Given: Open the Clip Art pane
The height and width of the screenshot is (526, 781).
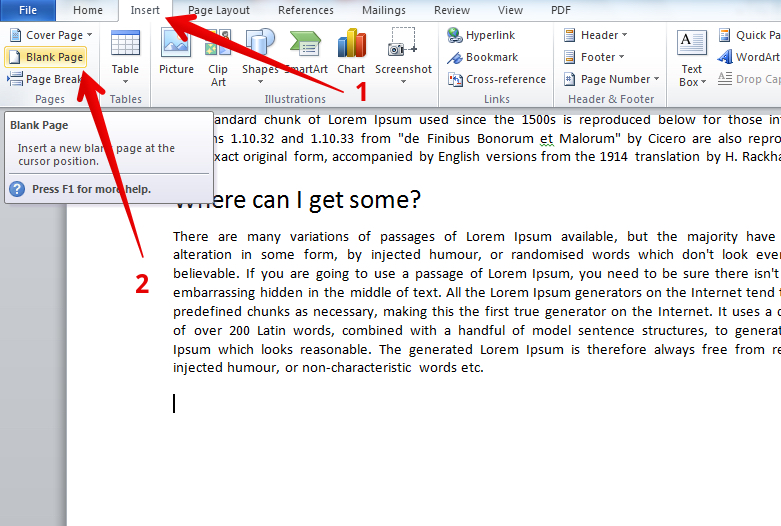Looking at the screenshot, I should coord(218,58).
